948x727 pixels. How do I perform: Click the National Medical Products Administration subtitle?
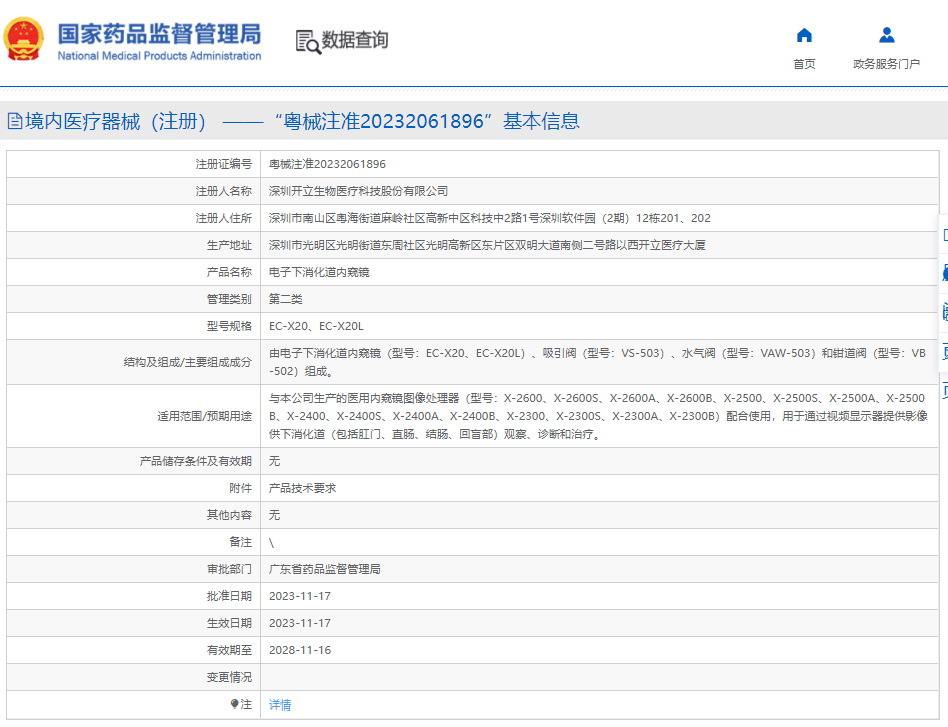[x=160, y=56]
